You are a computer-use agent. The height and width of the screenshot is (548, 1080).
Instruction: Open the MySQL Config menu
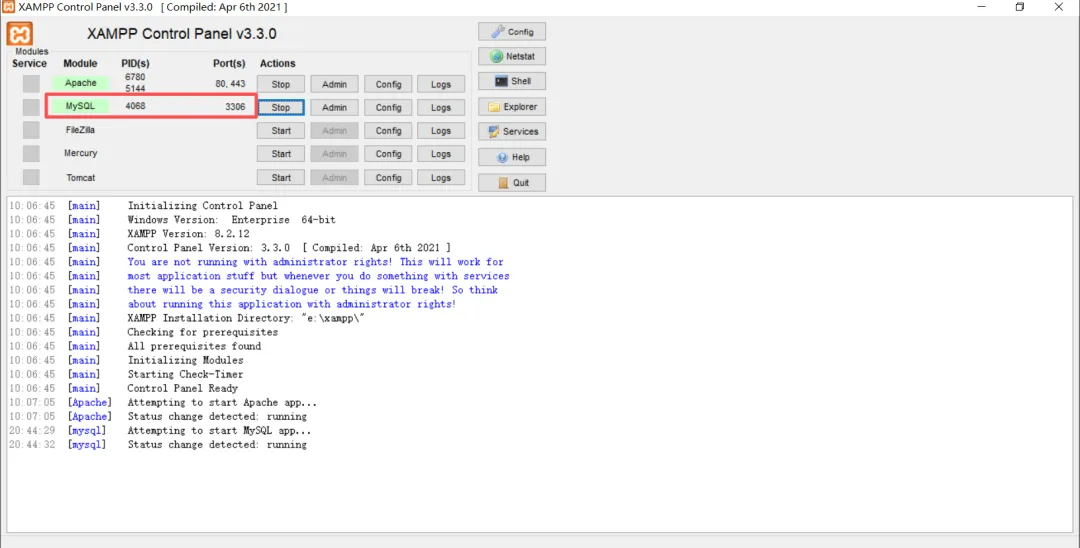[388, 107]
